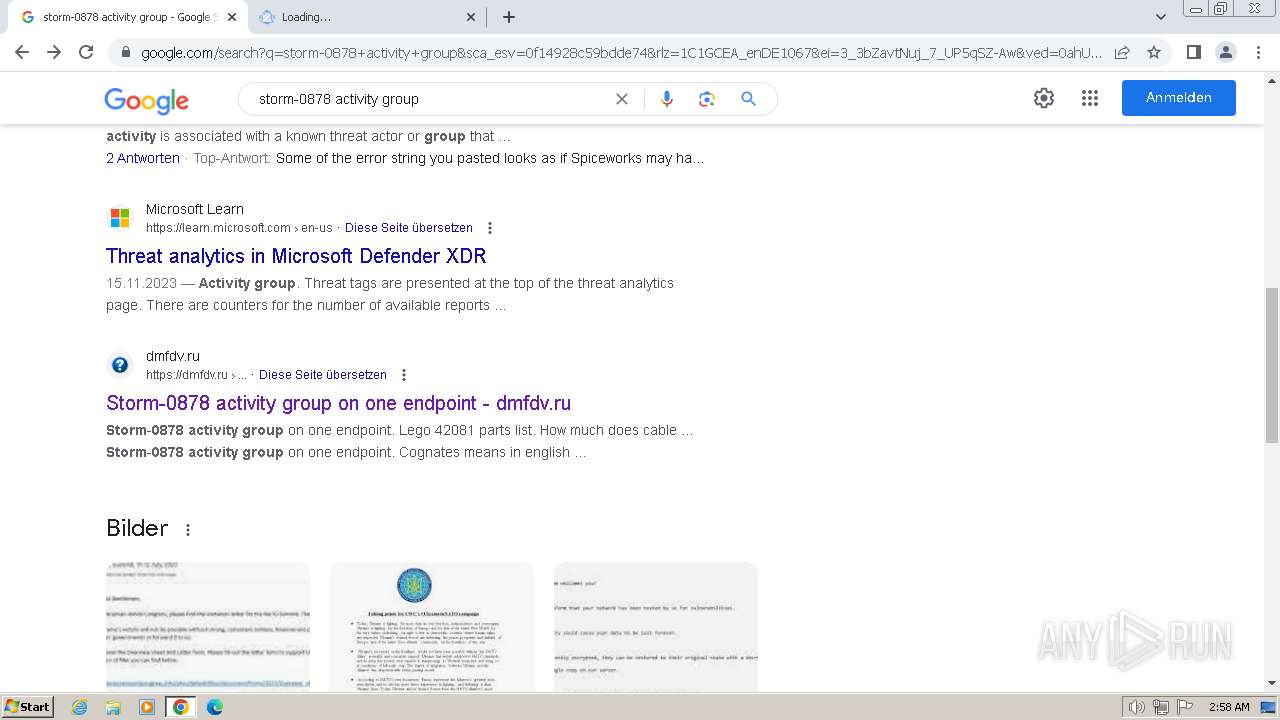
Task: Clear the search box with the X
Action: [622, 99]
